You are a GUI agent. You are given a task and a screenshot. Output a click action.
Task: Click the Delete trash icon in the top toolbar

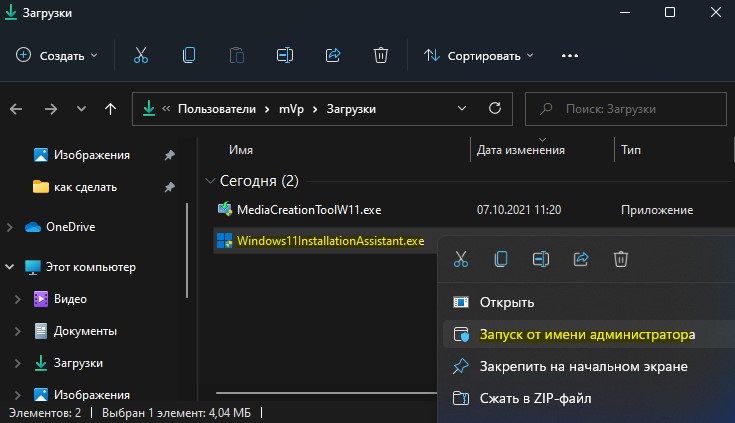(381, 55)
